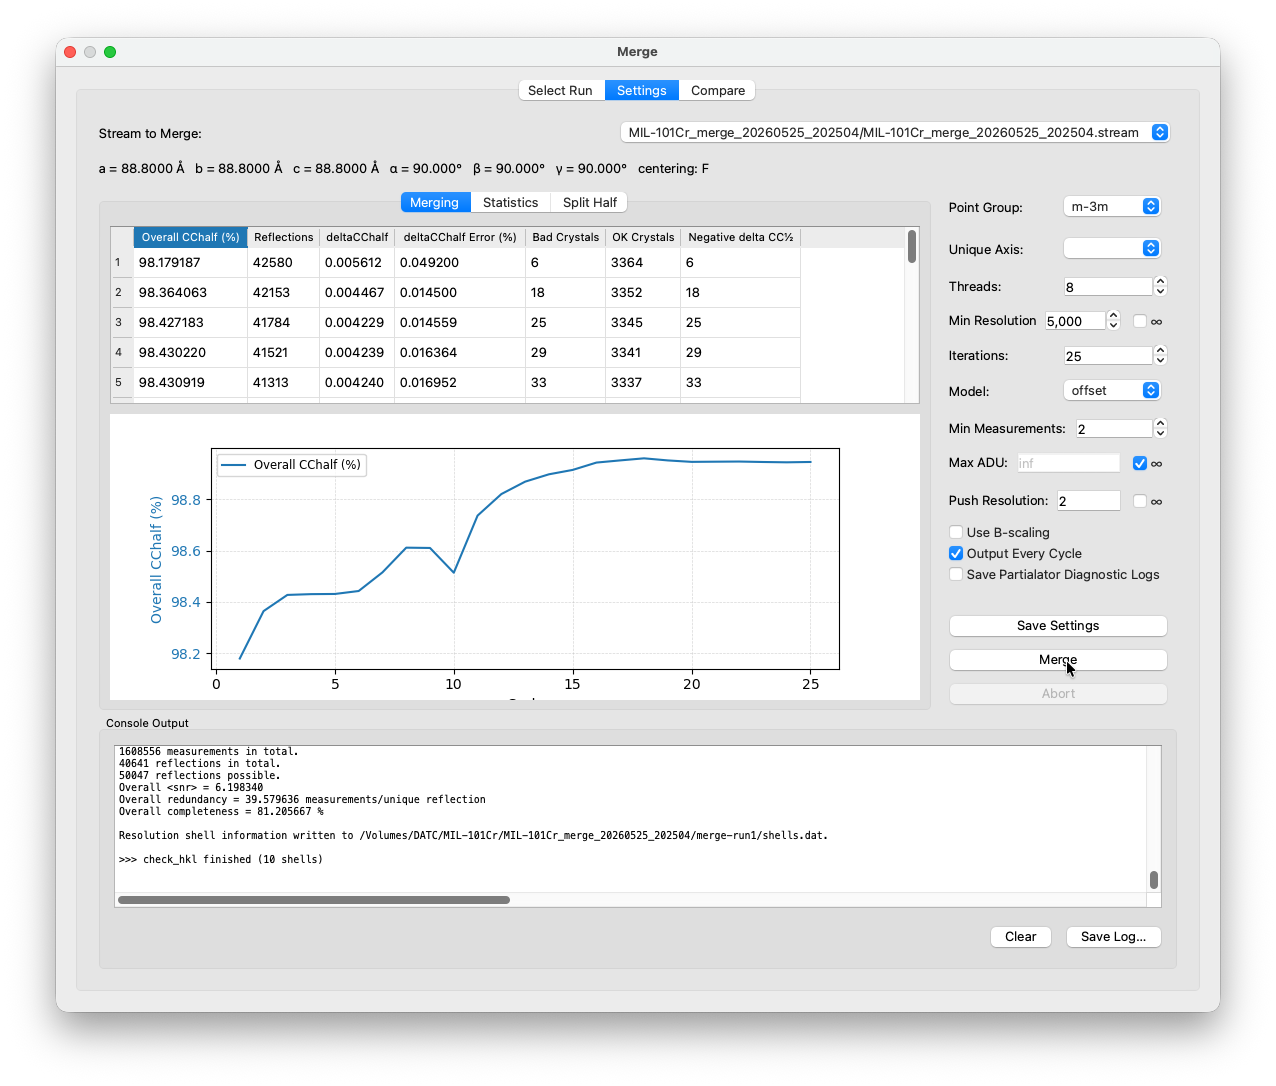Click the Iterations value field
The image size is (1276, 1086).
pyautogui.click(x=1108, y=355)
